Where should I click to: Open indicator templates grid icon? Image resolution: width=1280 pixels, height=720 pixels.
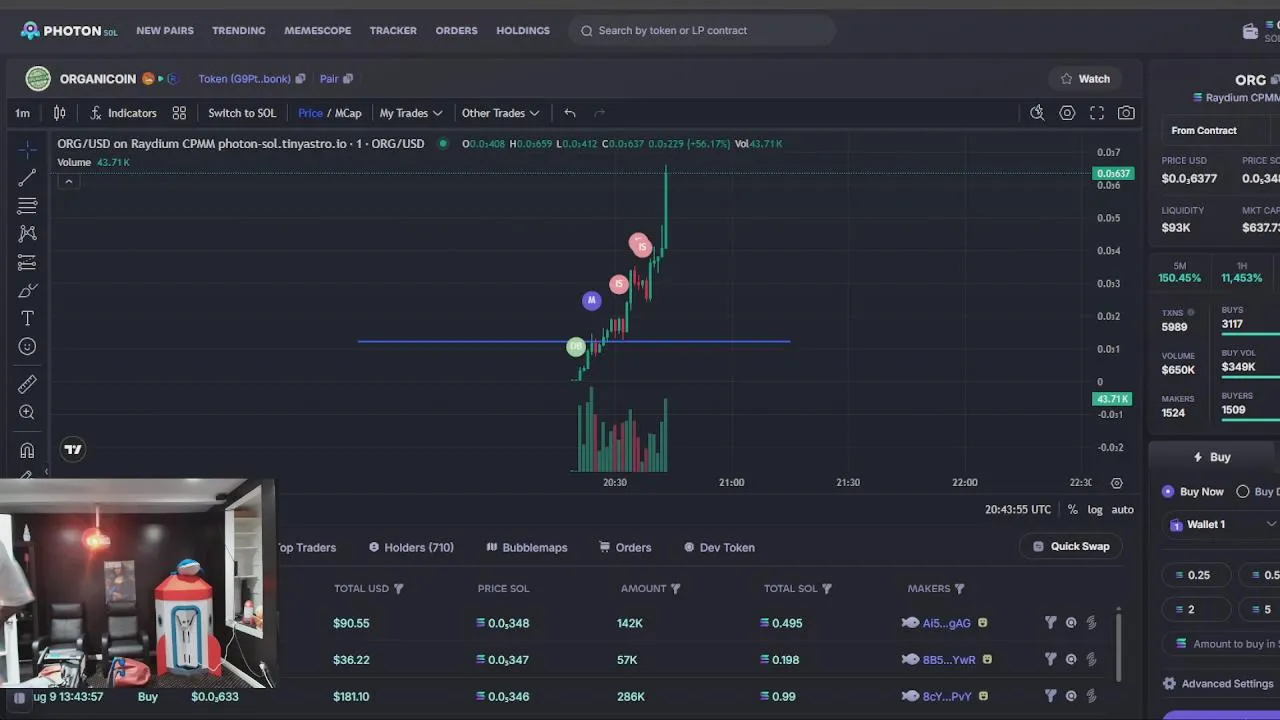click(179, 113)
